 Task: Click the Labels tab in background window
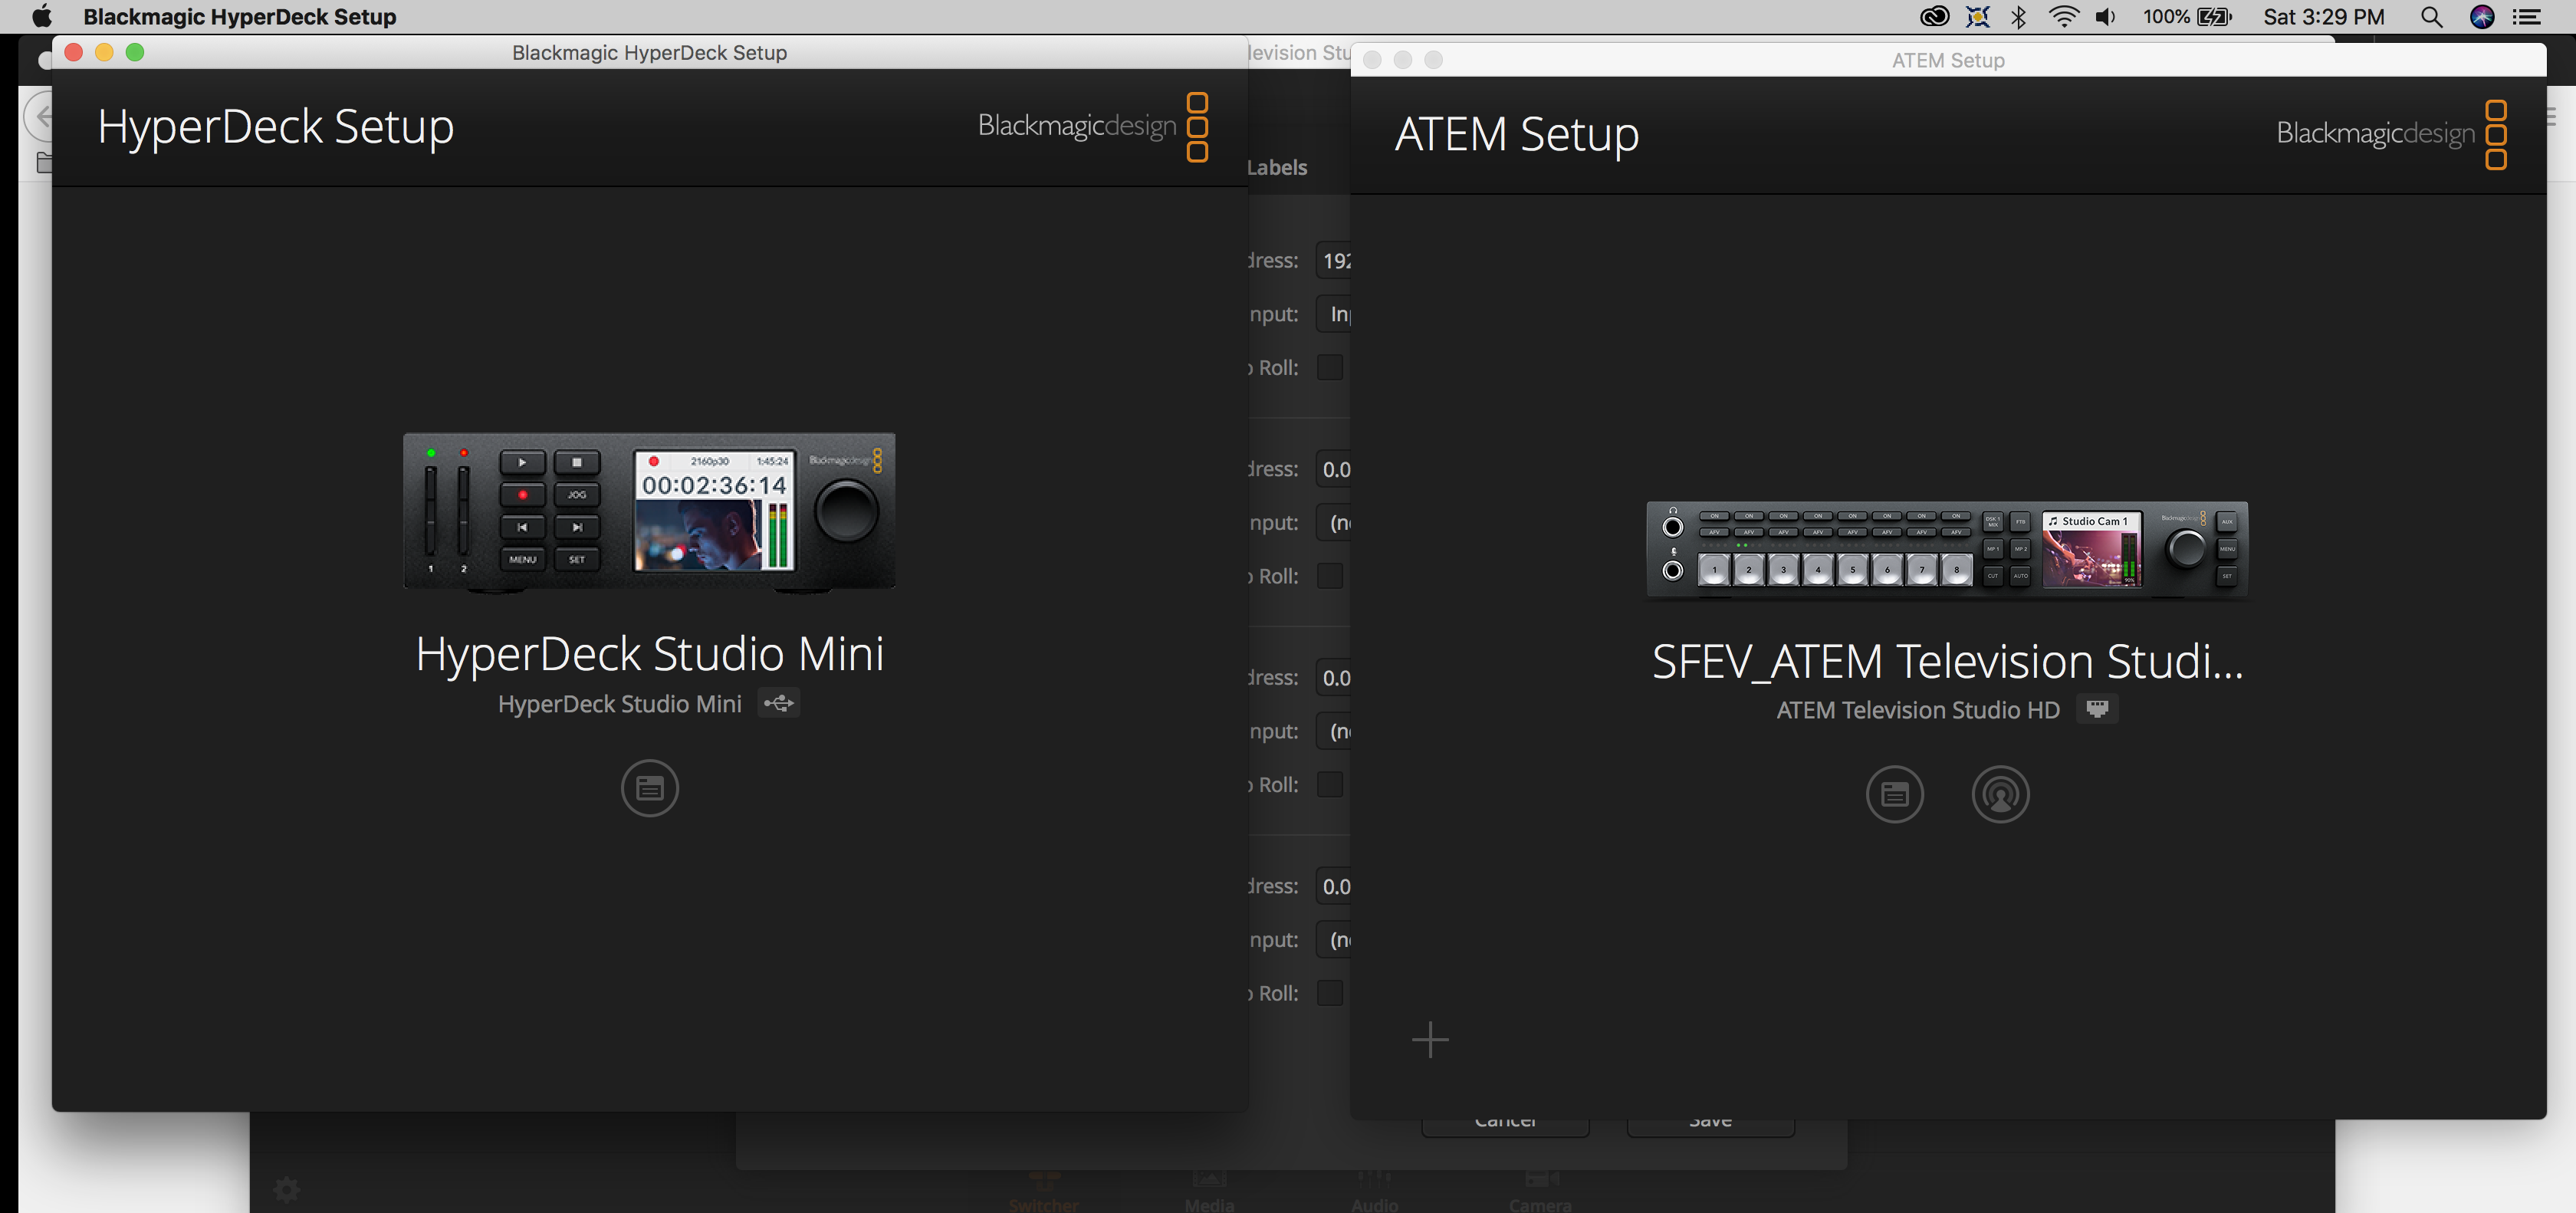click(1277, 167)
